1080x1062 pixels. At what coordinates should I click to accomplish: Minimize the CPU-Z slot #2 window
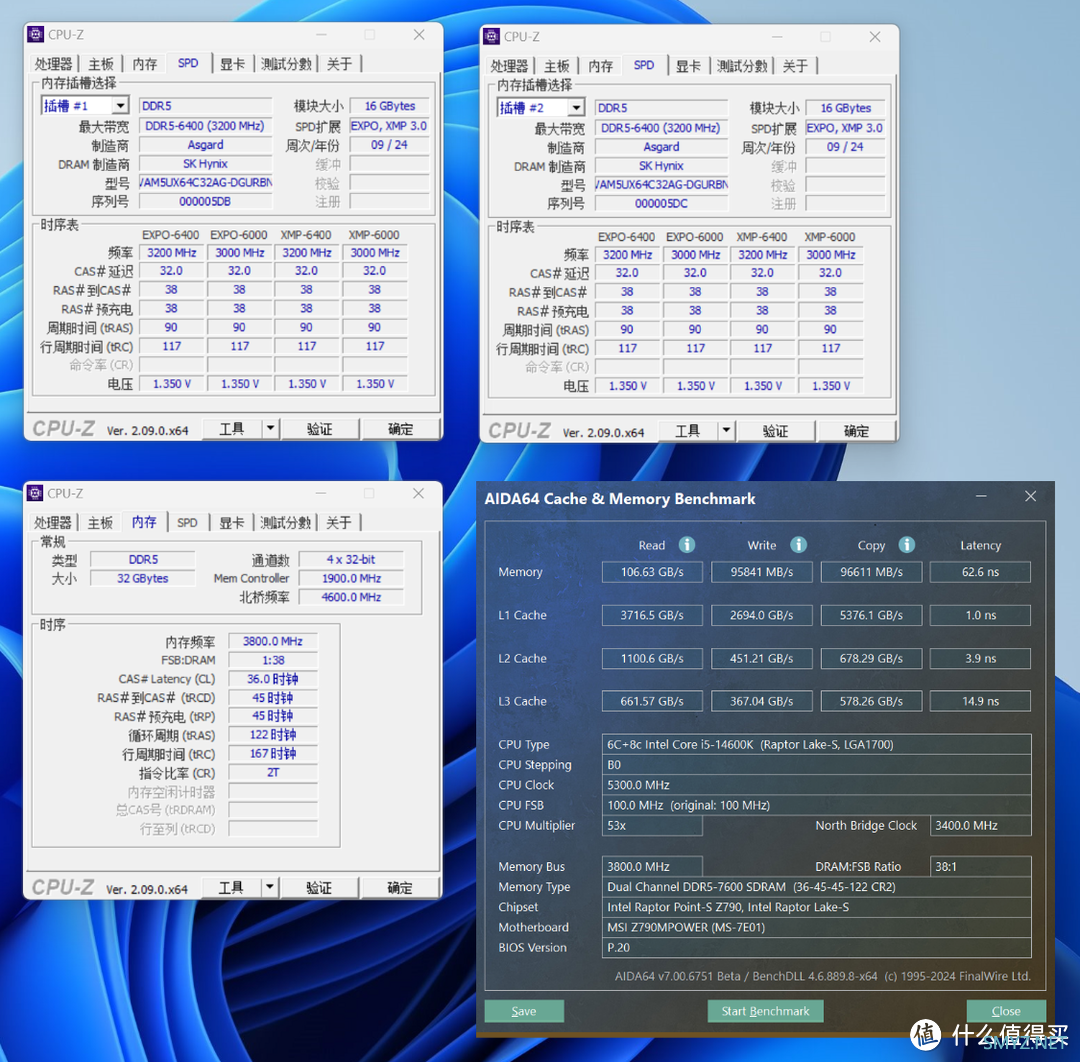point(777,37)
